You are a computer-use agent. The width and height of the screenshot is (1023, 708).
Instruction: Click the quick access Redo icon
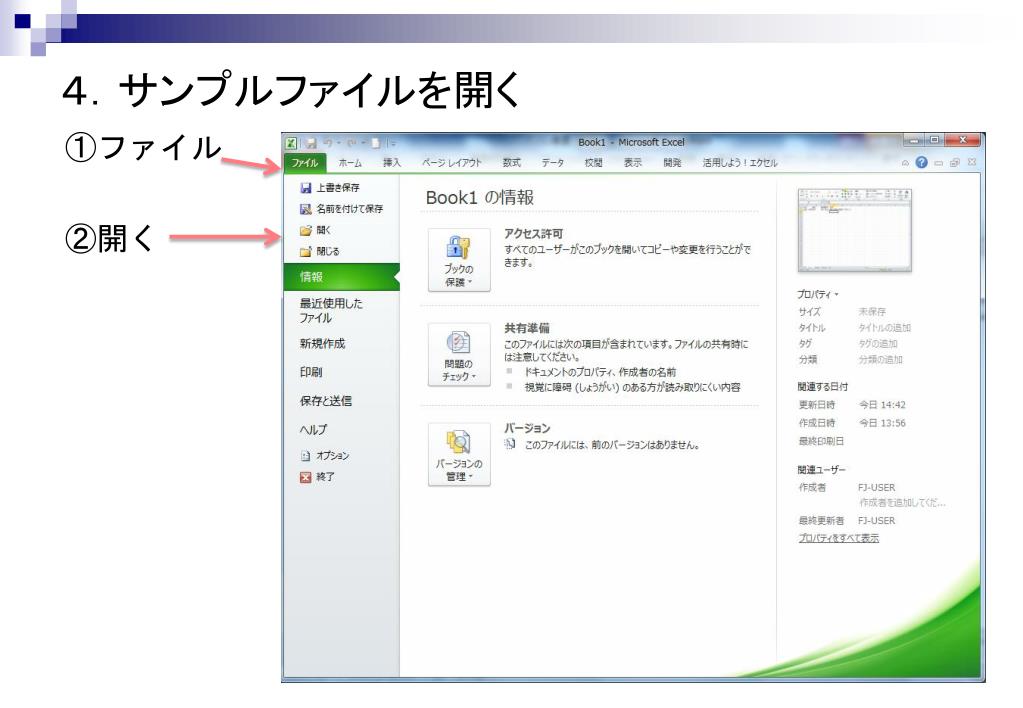coord(352,143)
